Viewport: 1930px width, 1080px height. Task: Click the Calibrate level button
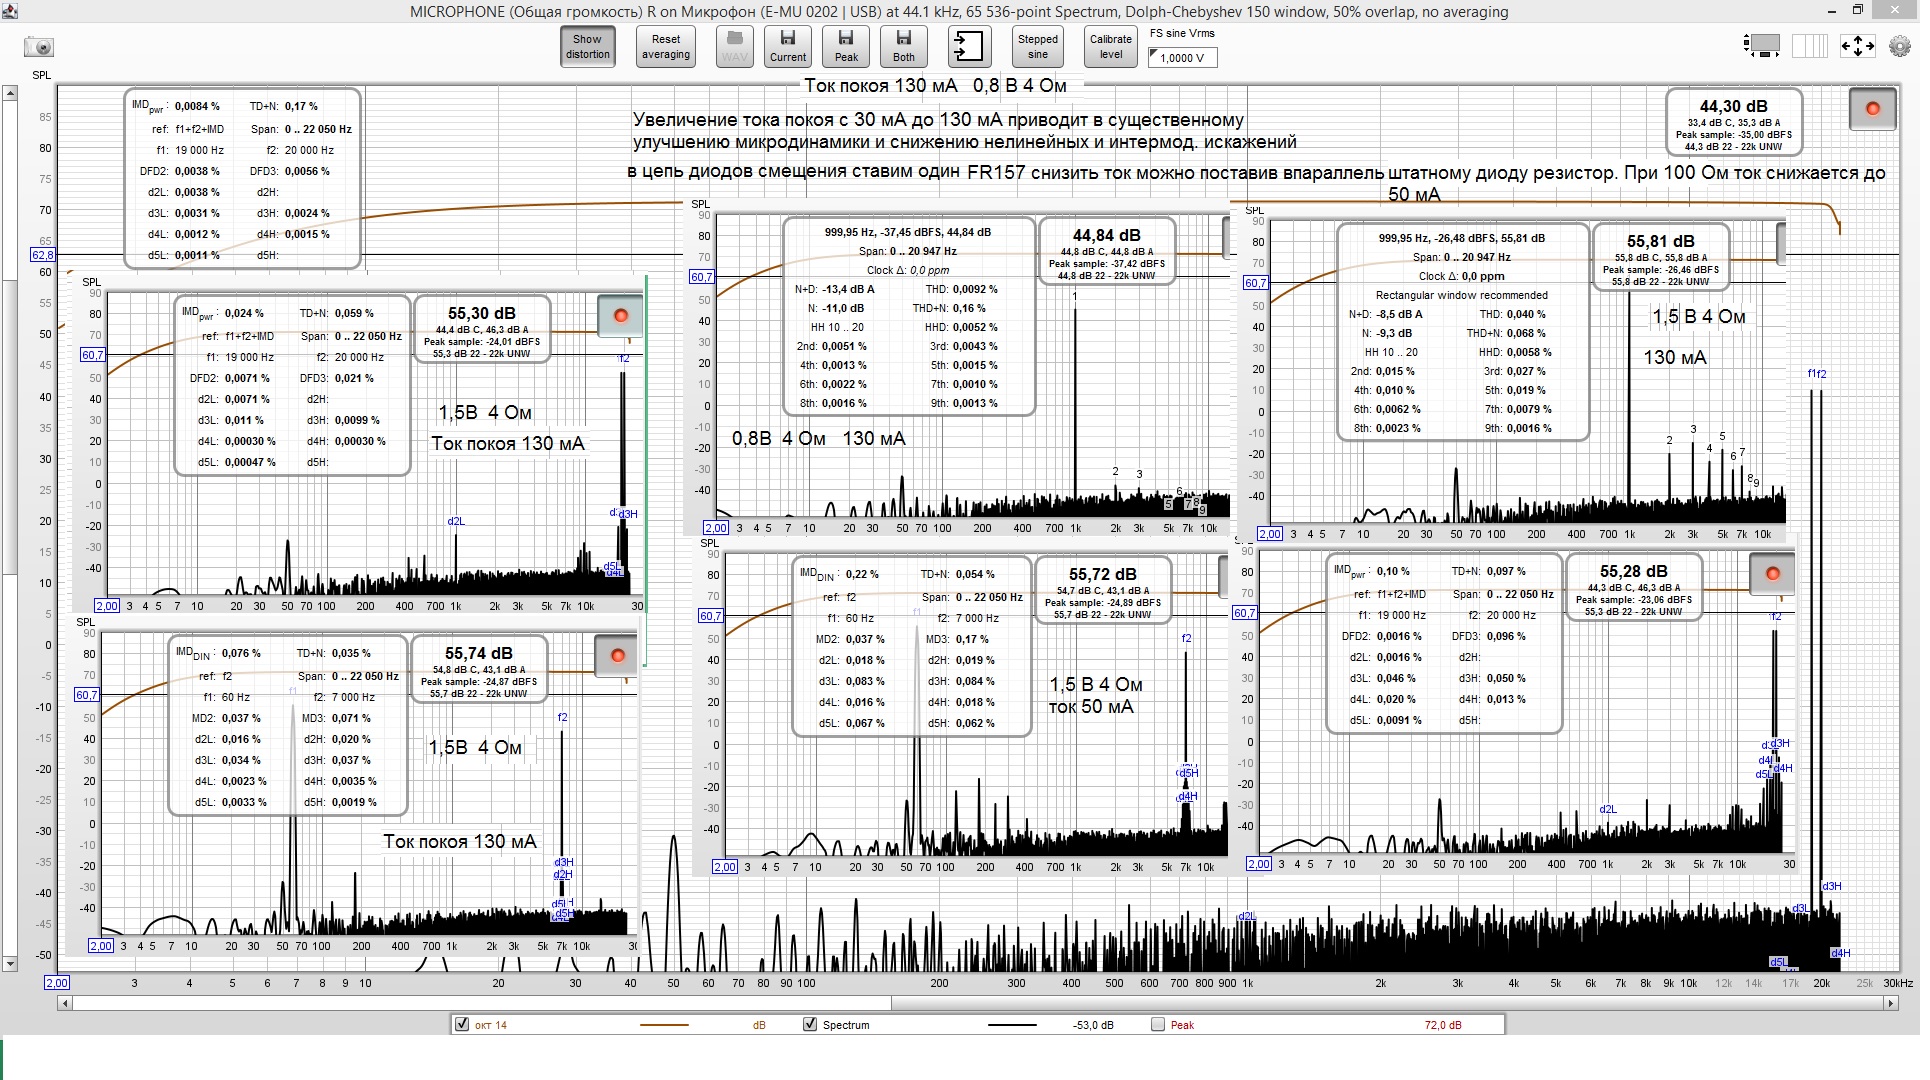[x=1110, y=46]
